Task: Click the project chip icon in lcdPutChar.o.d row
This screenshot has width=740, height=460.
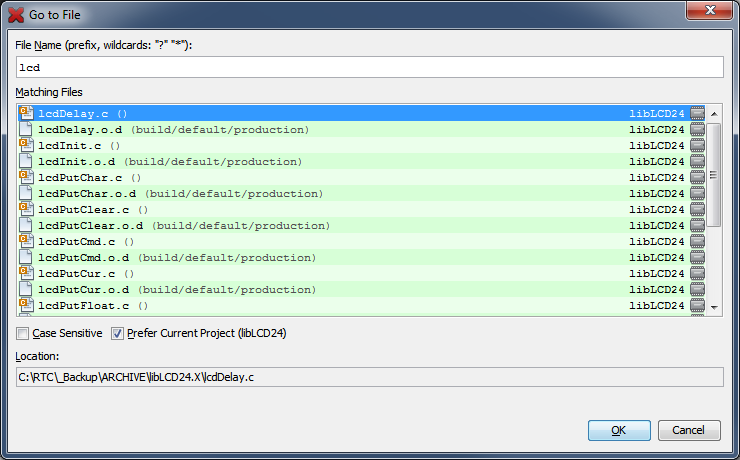Action: pyautogui.click(x=697, y=193)
